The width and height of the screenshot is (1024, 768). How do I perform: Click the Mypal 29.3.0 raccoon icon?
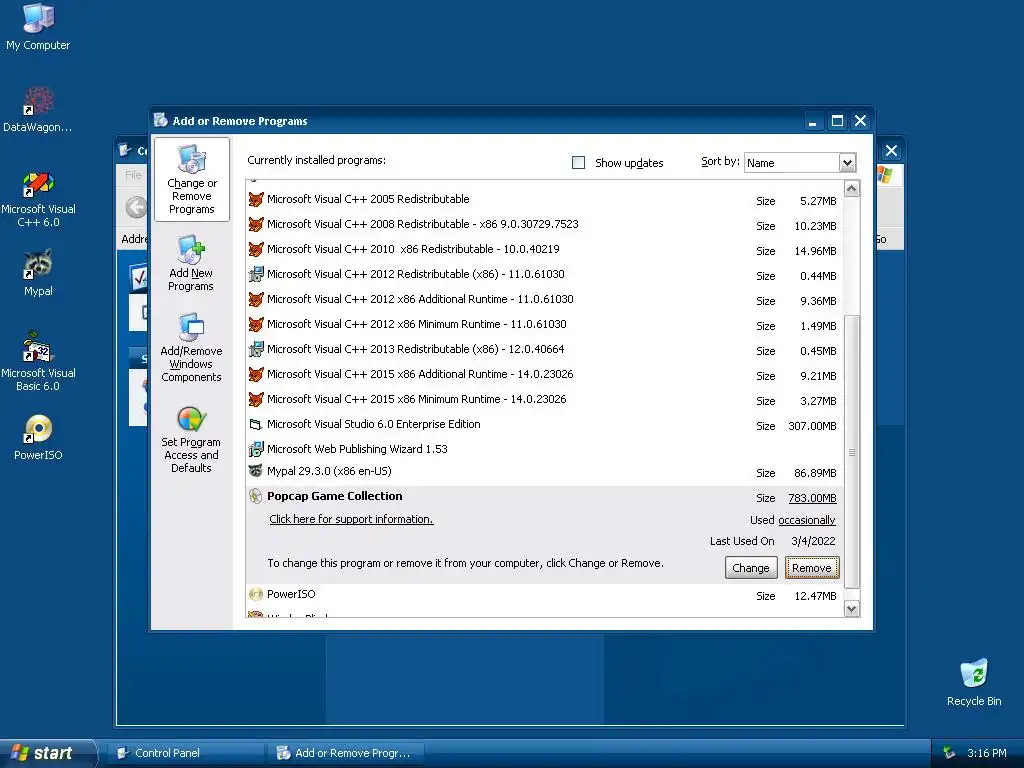(256, 471)
